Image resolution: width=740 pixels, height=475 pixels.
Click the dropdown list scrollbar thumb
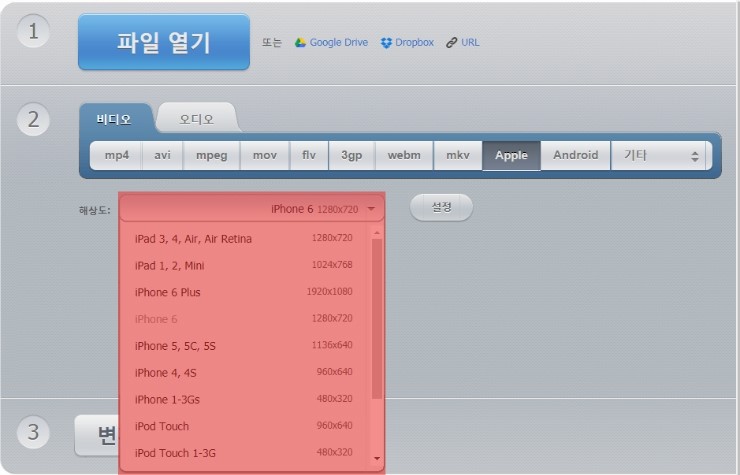pyautogui.click(x=377, y=319)
